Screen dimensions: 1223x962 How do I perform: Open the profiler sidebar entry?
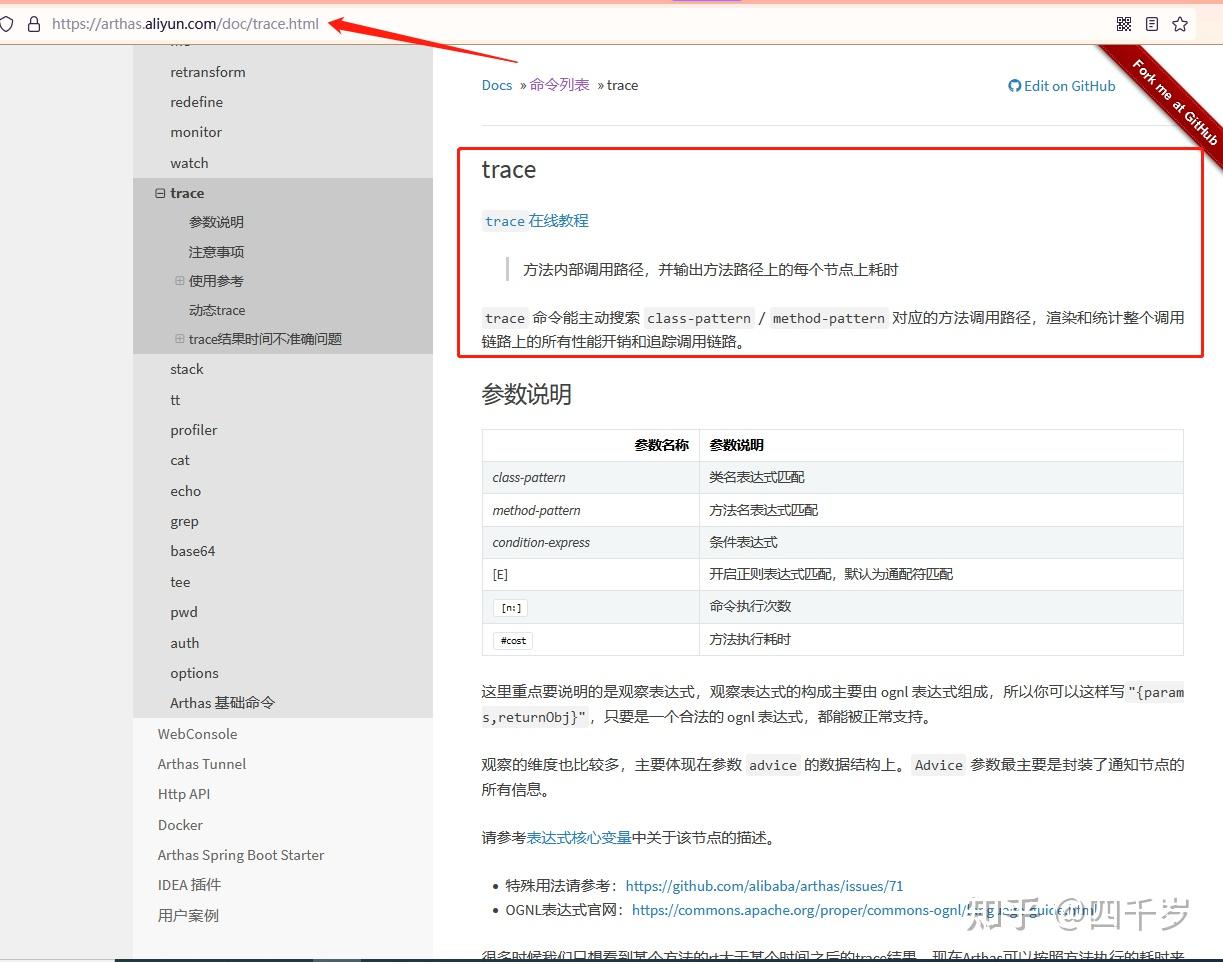tap(194, 430)
